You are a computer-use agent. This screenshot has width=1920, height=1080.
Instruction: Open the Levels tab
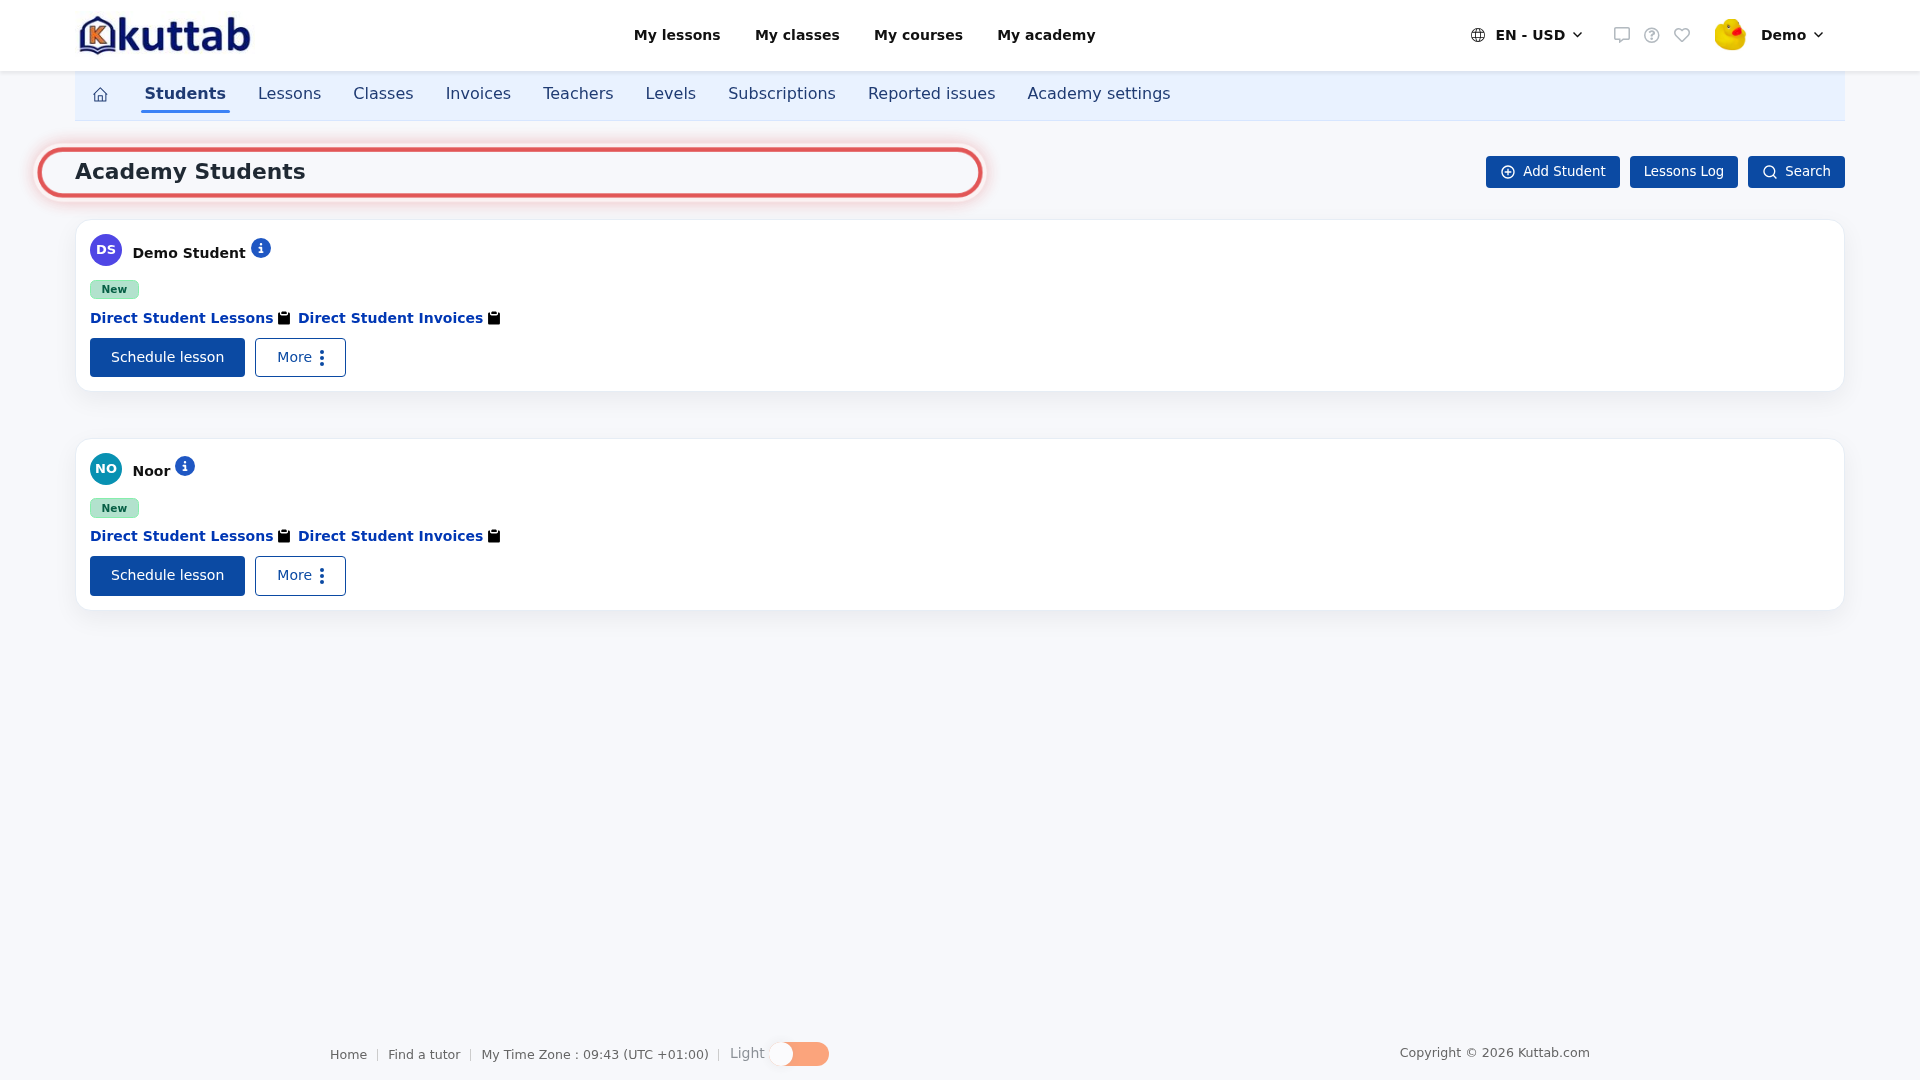(671, 94)
